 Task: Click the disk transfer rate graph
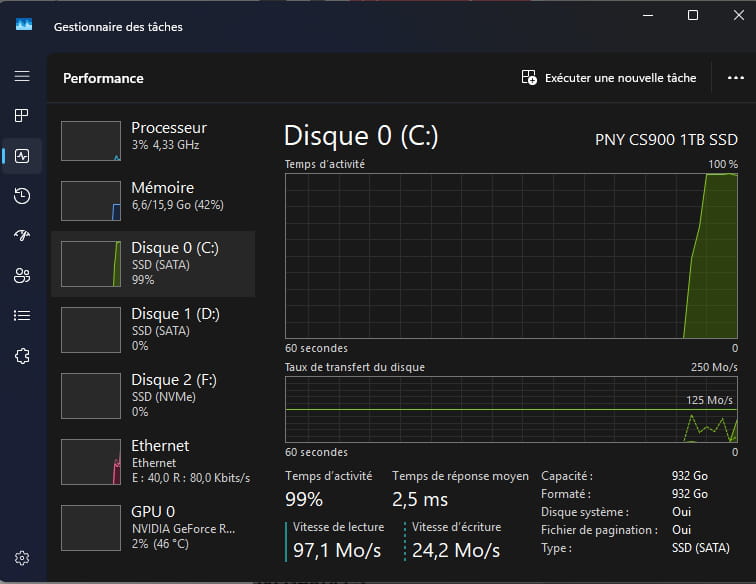tap(511, 409)
